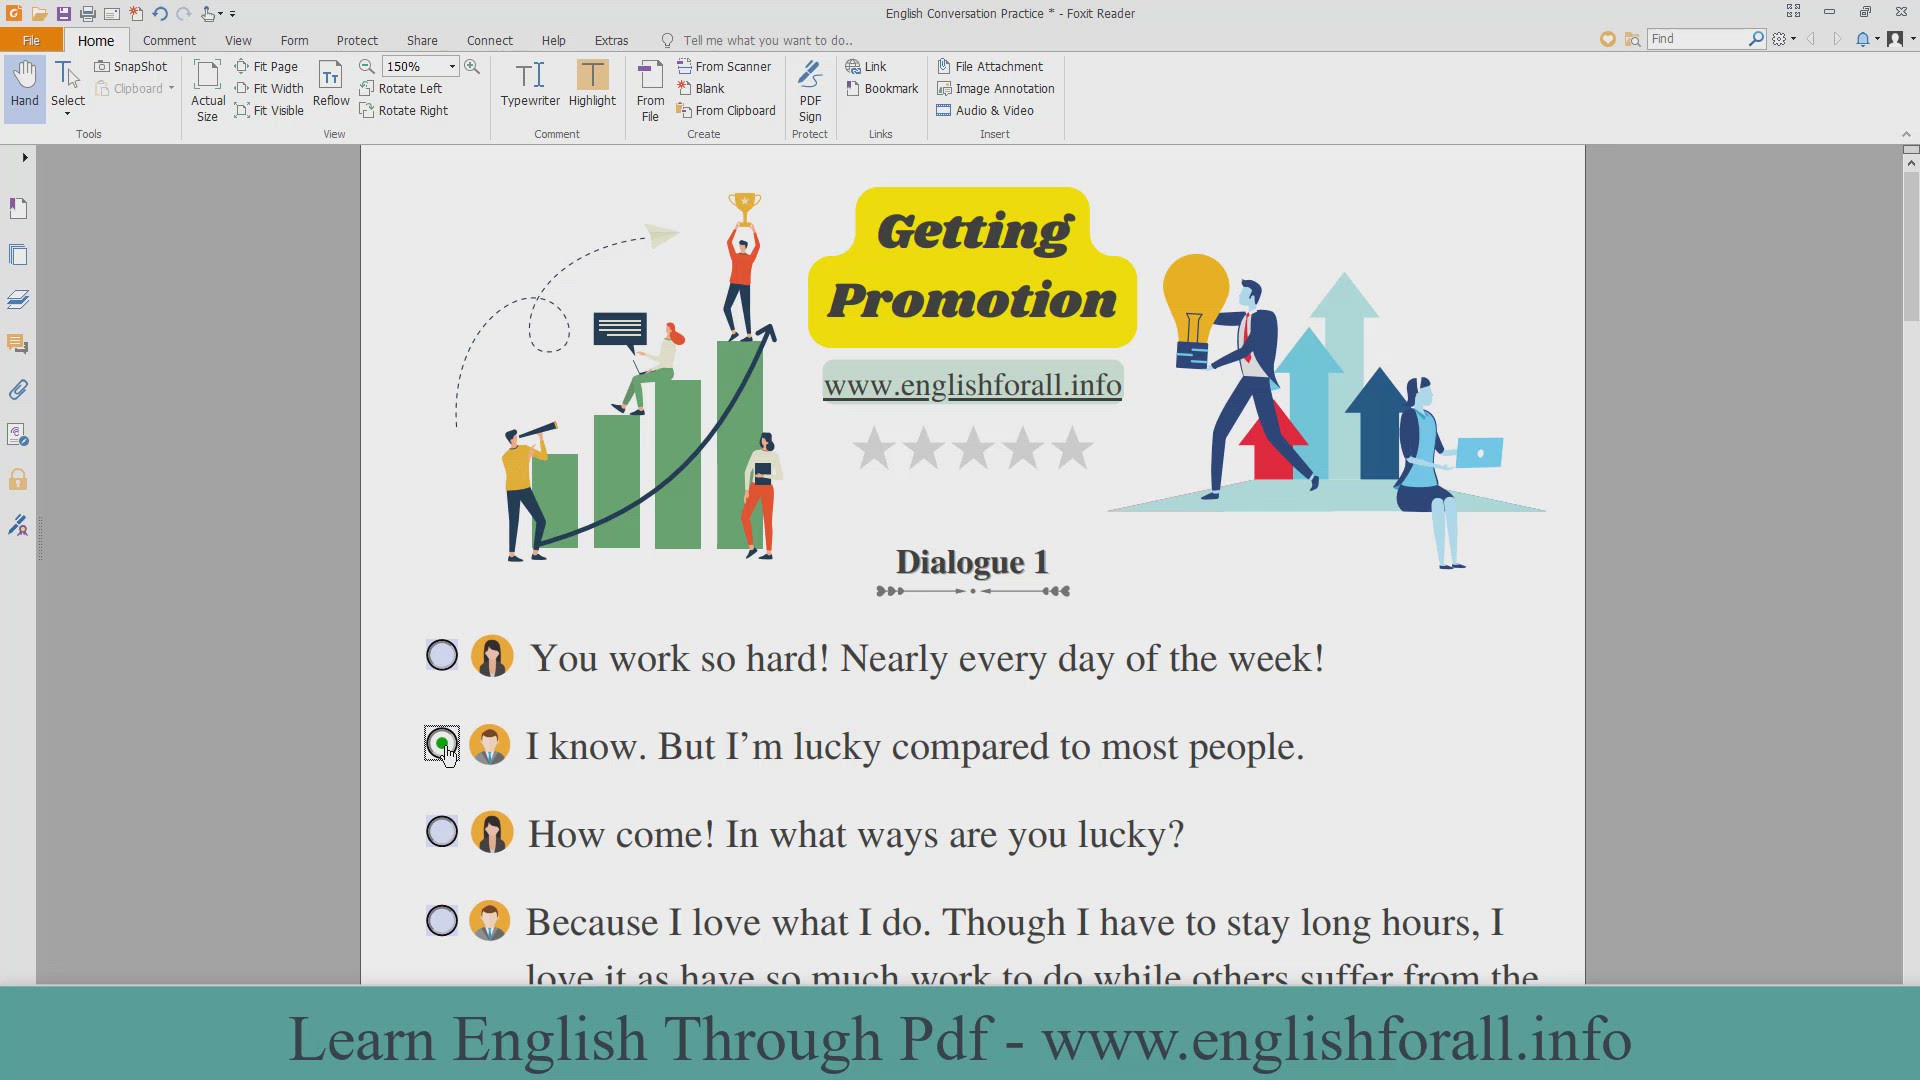
Task: Select radio button beside 'You work so hard!'
Action: point(442,656)
